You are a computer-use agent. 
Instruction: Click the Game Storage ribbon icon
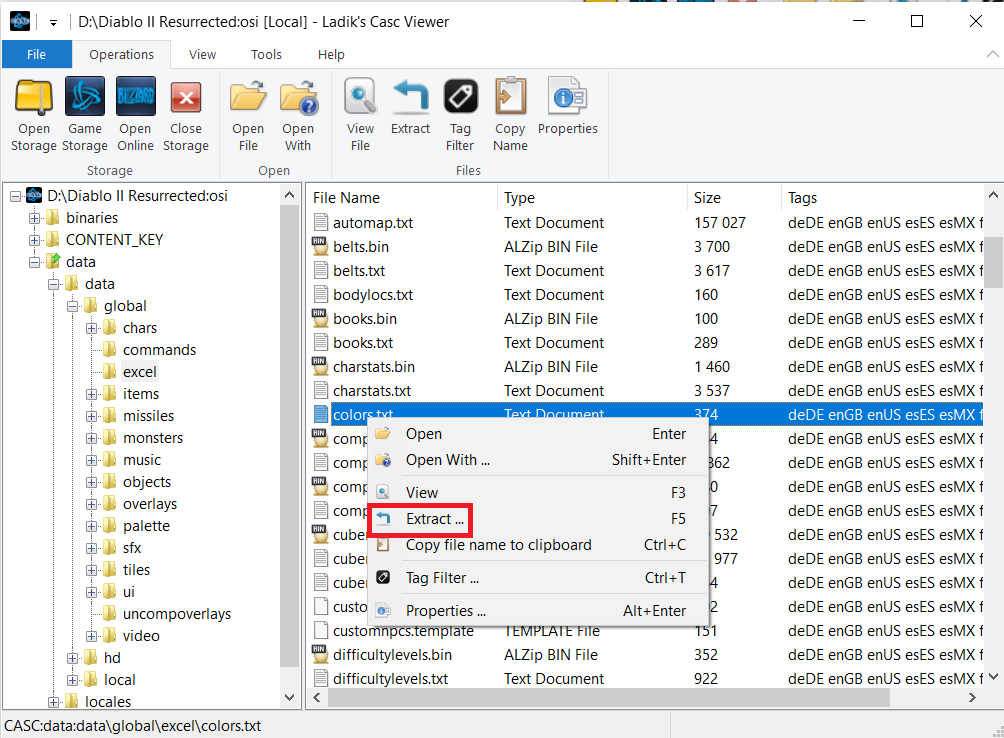[x=85, y=97]
